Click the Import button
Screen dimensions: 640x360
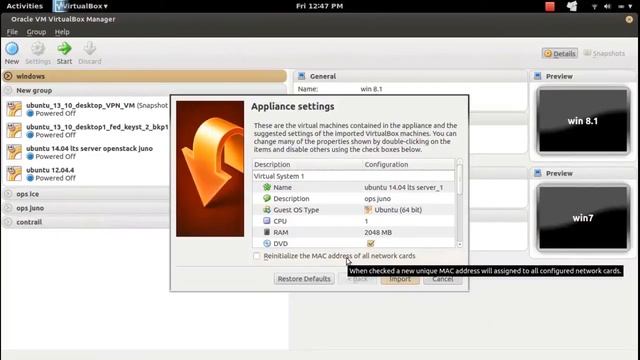[400, 279]
